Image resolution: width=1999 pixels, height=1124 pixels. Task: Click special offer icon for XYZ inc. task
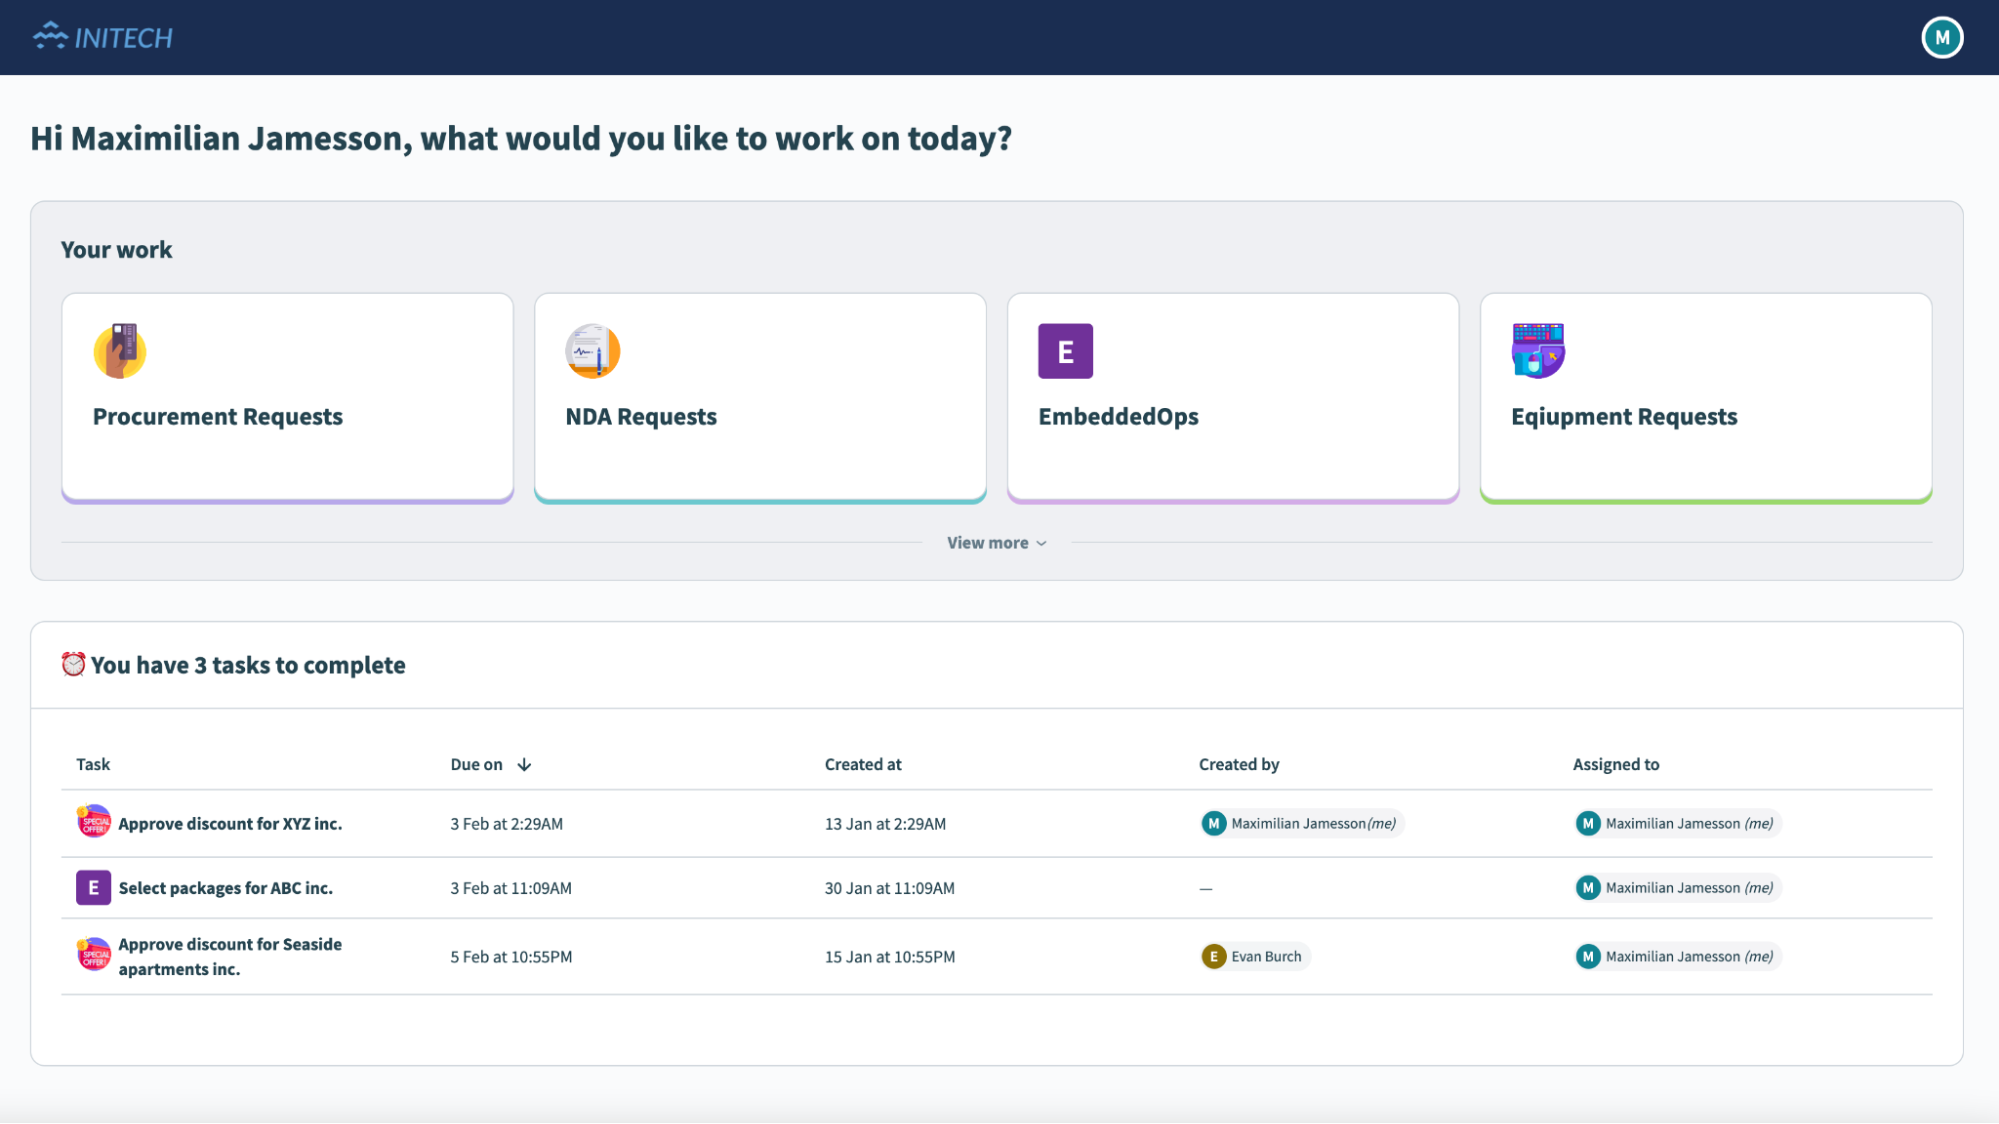coord(94,822)
